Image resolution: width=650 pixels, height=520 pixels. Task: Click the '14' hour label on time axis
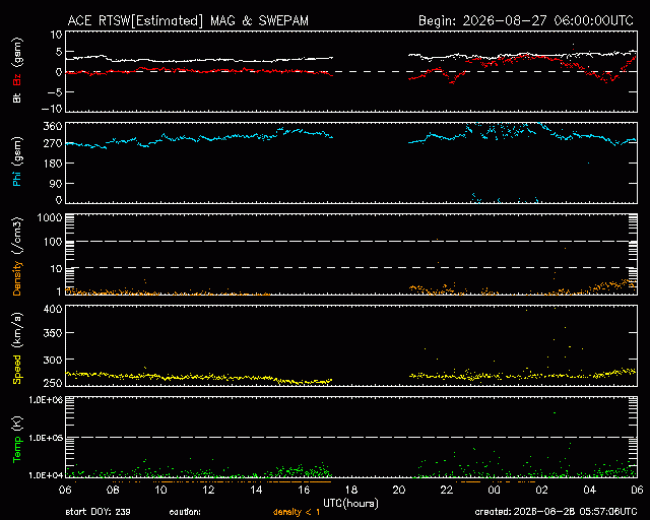tap(256, 490)
